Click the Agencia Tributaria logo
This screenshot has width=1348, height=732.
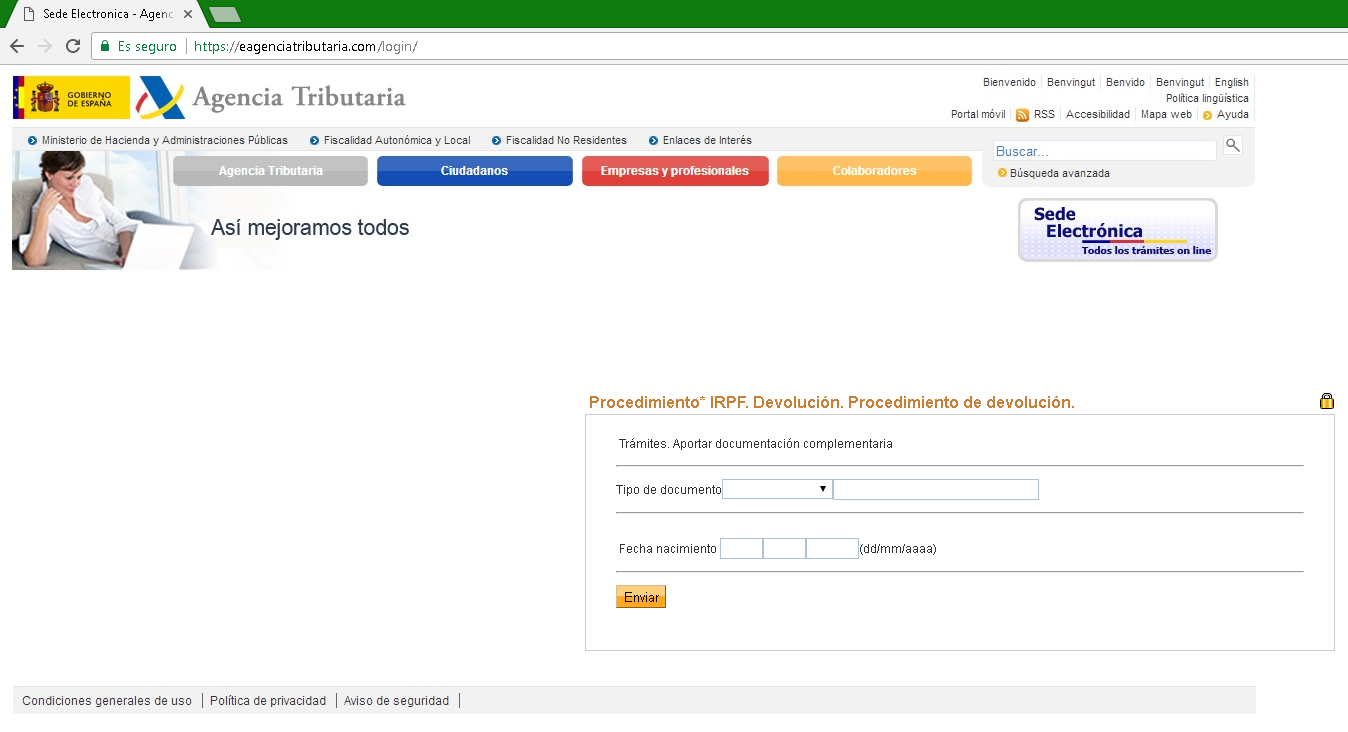tap(272, 97)
